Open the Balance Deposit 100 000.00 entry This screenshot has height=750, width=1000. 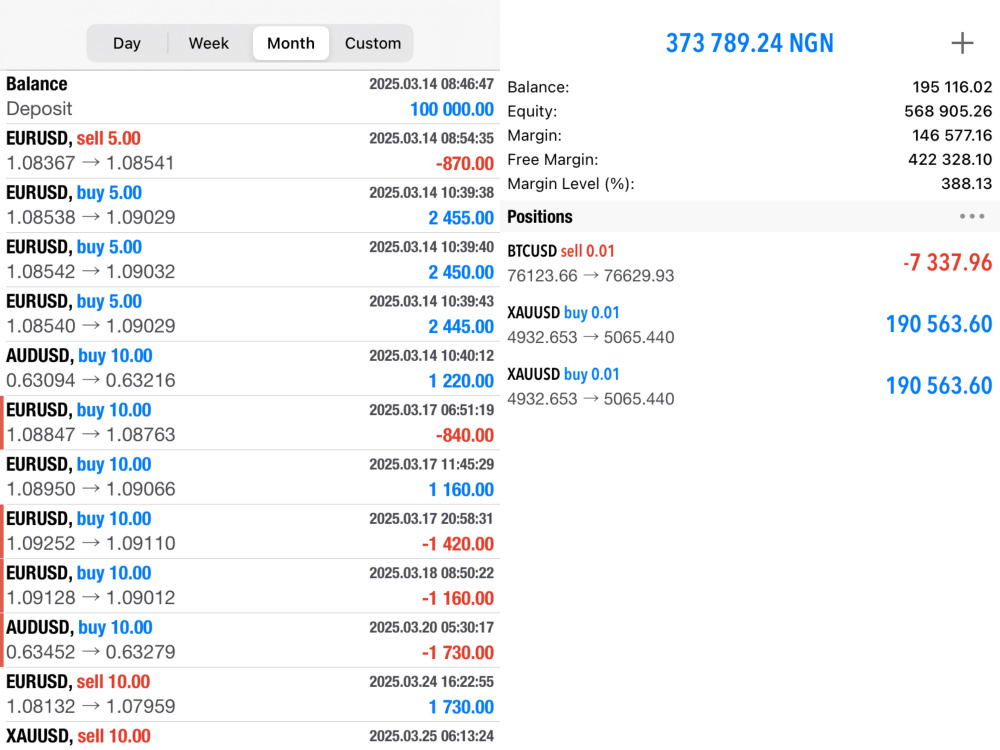(250, 97)
